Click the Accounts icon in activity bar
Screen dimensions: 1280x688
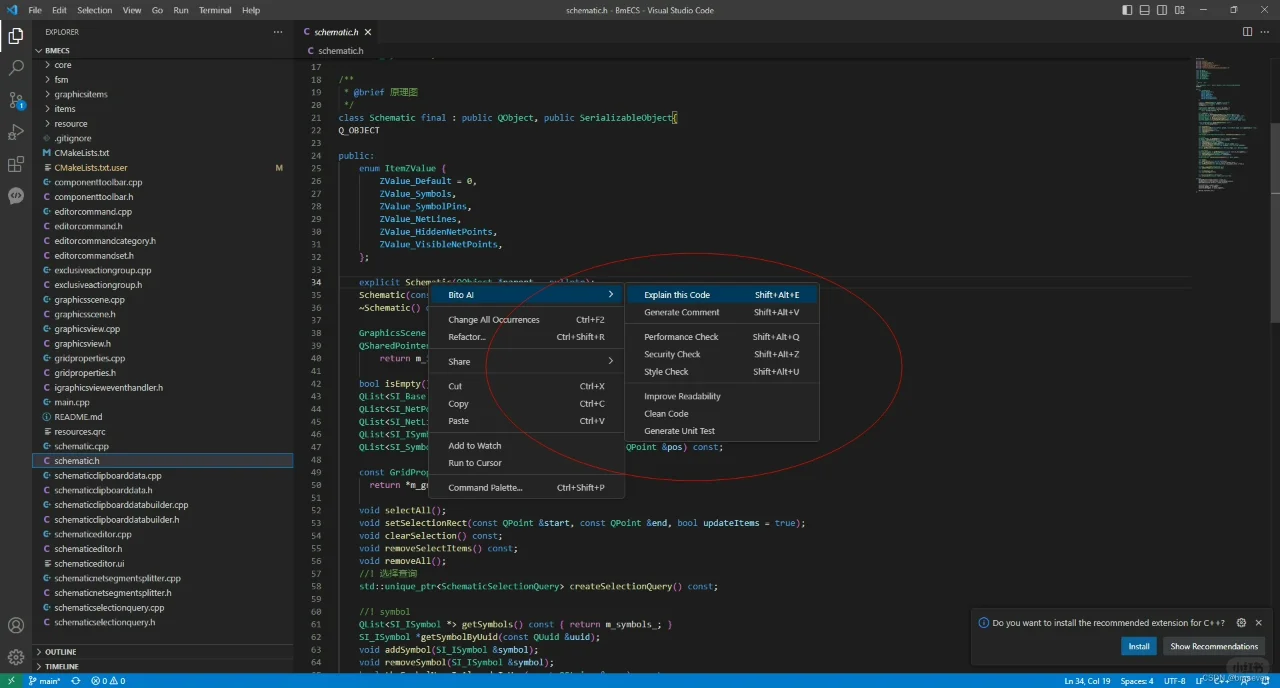point(16,626)
